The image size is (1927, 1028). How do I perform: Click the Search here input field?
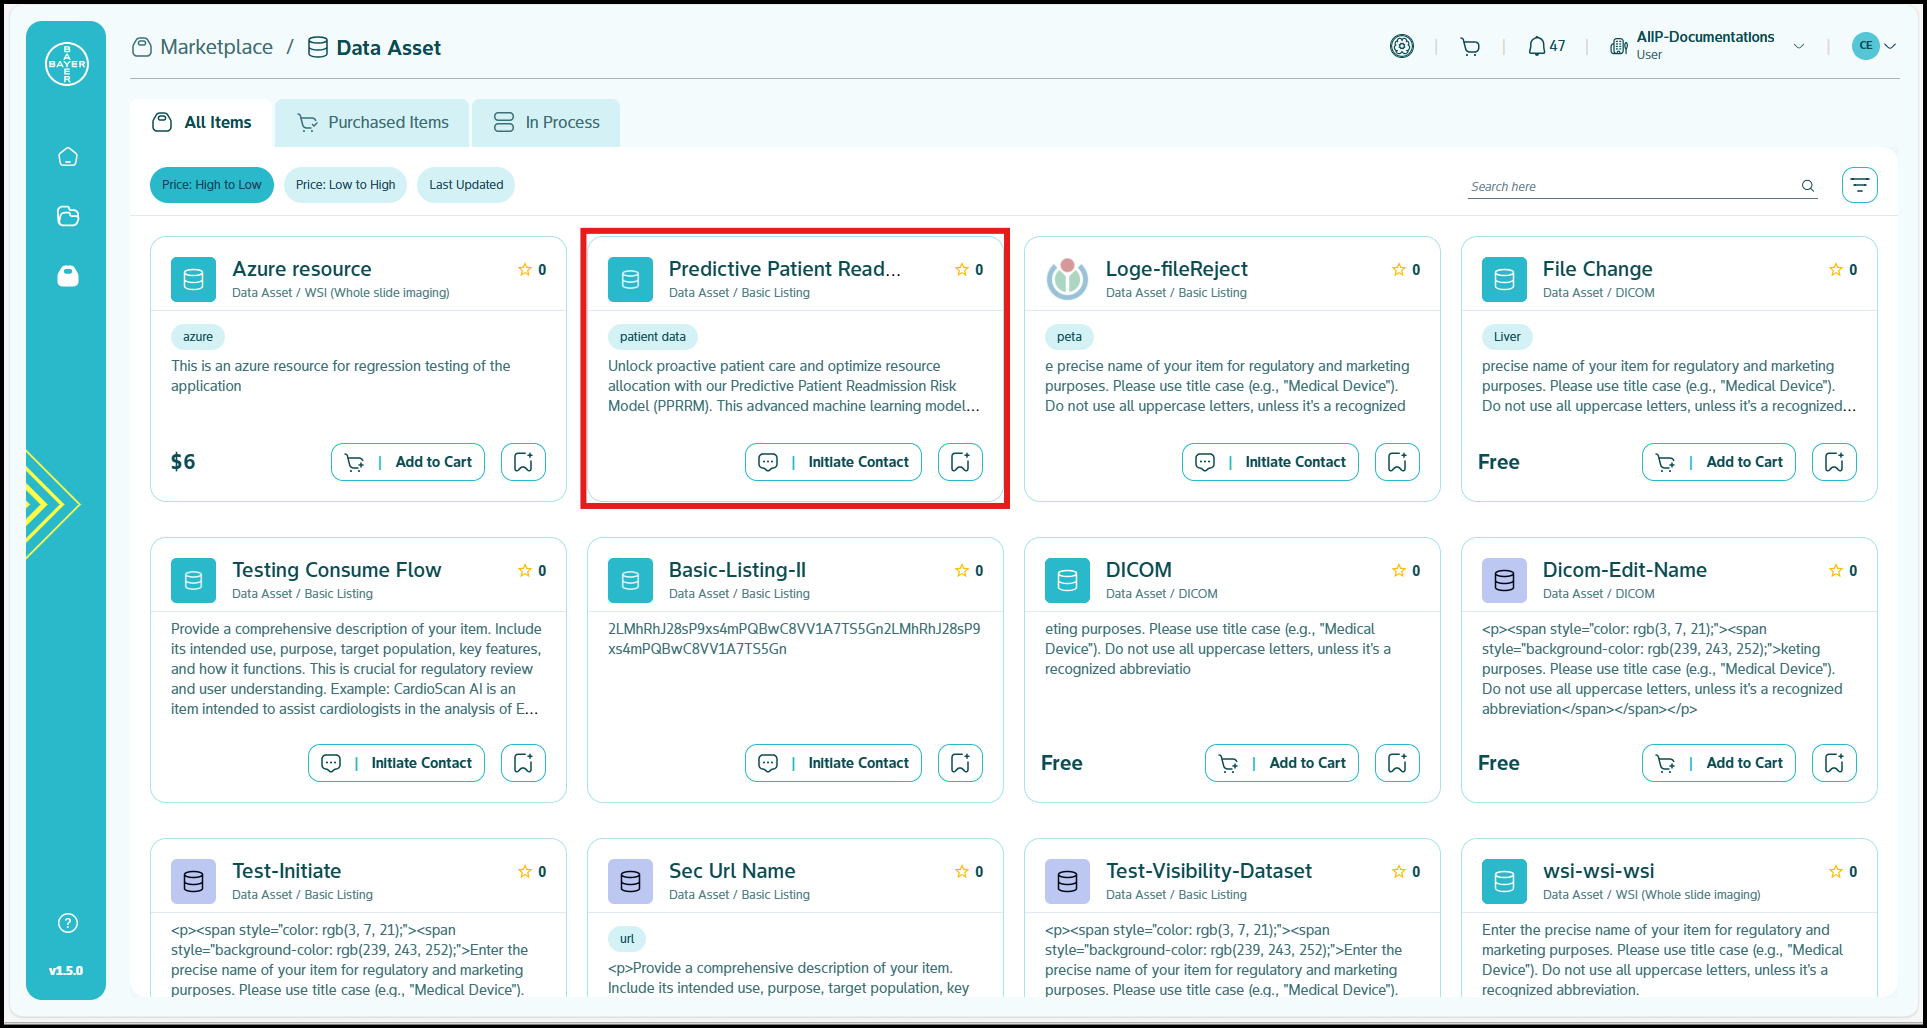coord(1630,187)
